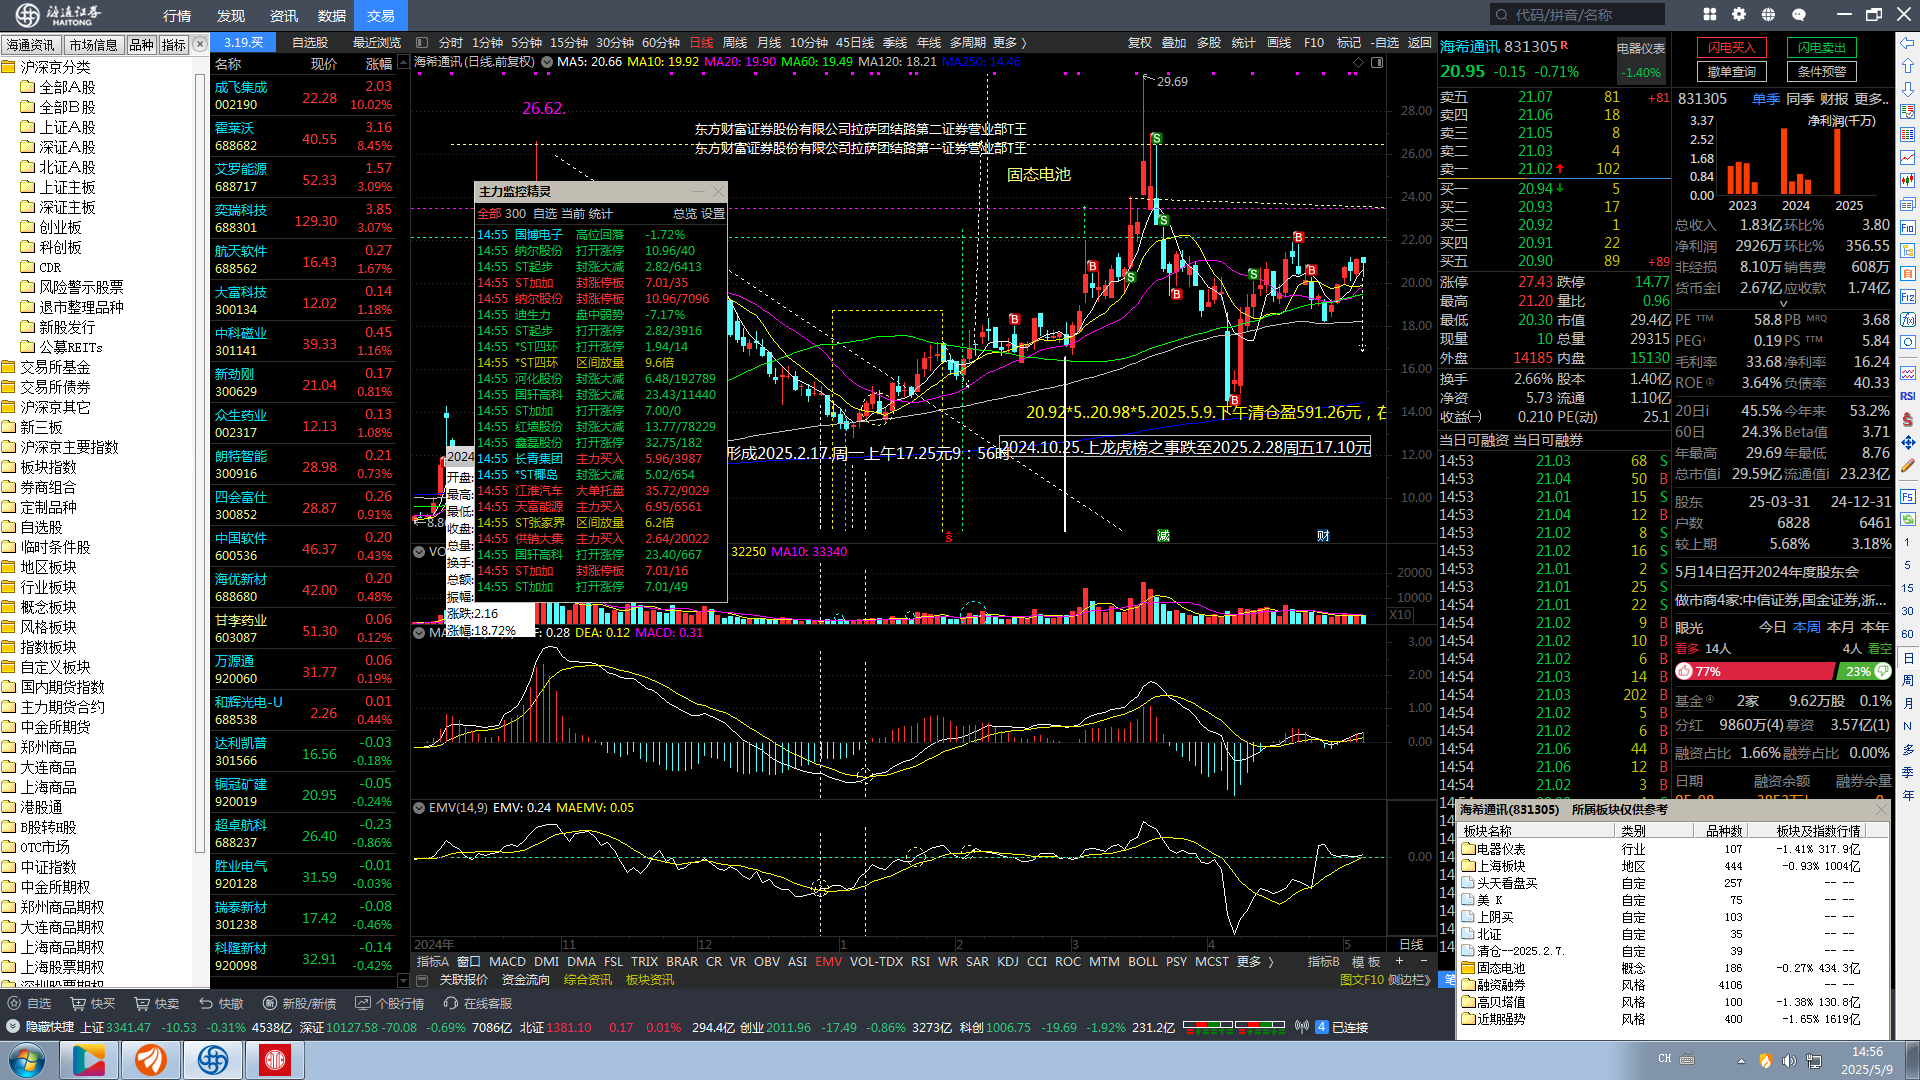Click the globe network icon in title bar
Viewport: 1920px width, 1080px height.
point(1768,14)
